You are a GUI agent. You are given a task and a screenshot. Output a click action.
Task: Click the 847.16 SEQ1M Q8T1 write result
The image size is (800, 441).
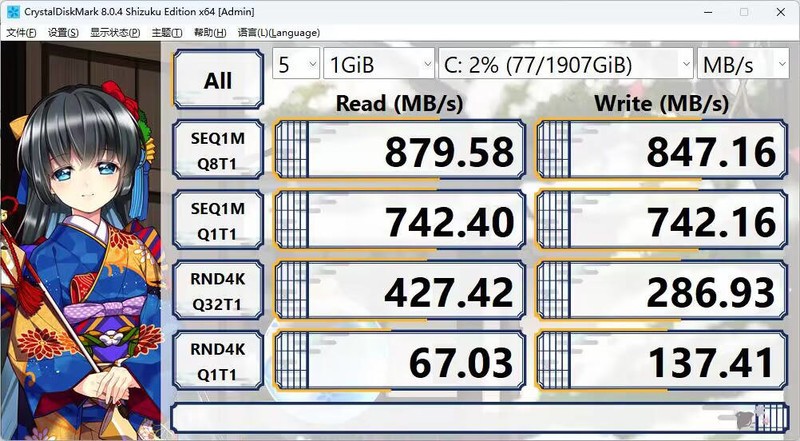(662, 150)
